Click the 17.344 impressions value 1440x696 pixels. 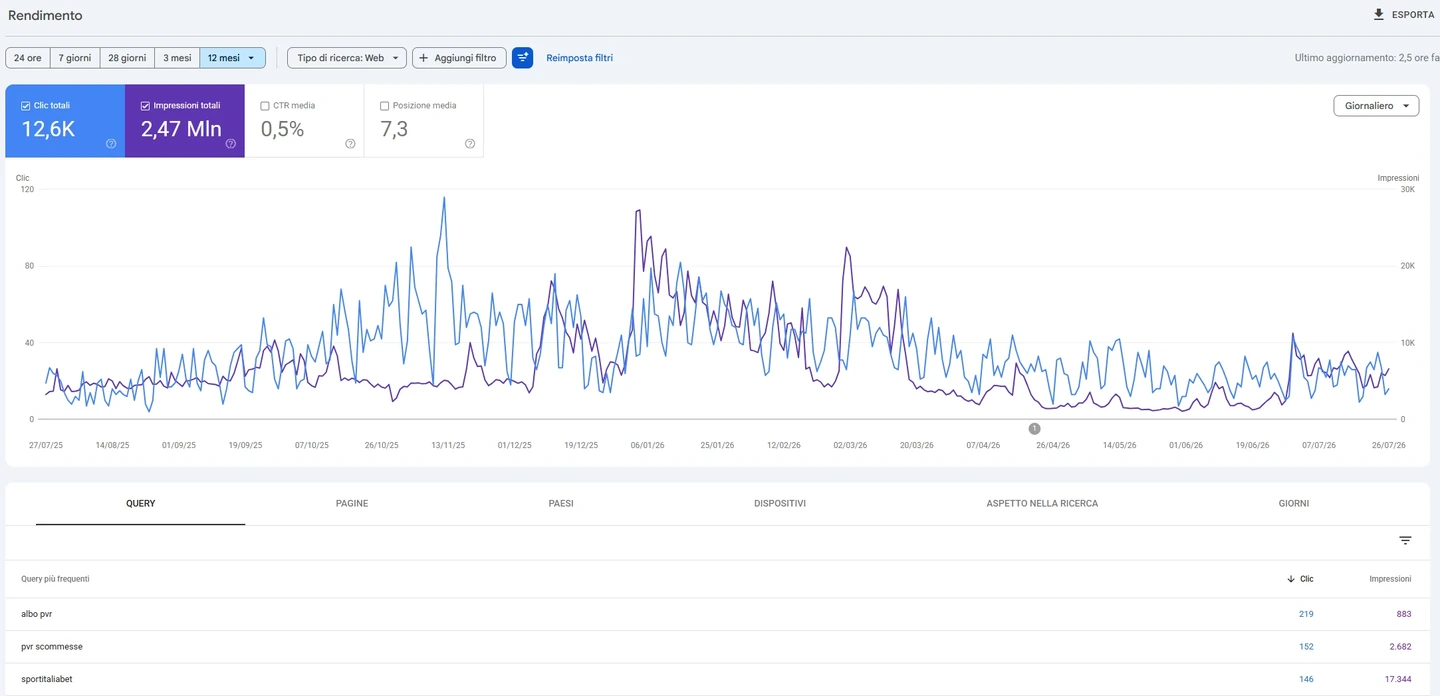(1397, 679)
